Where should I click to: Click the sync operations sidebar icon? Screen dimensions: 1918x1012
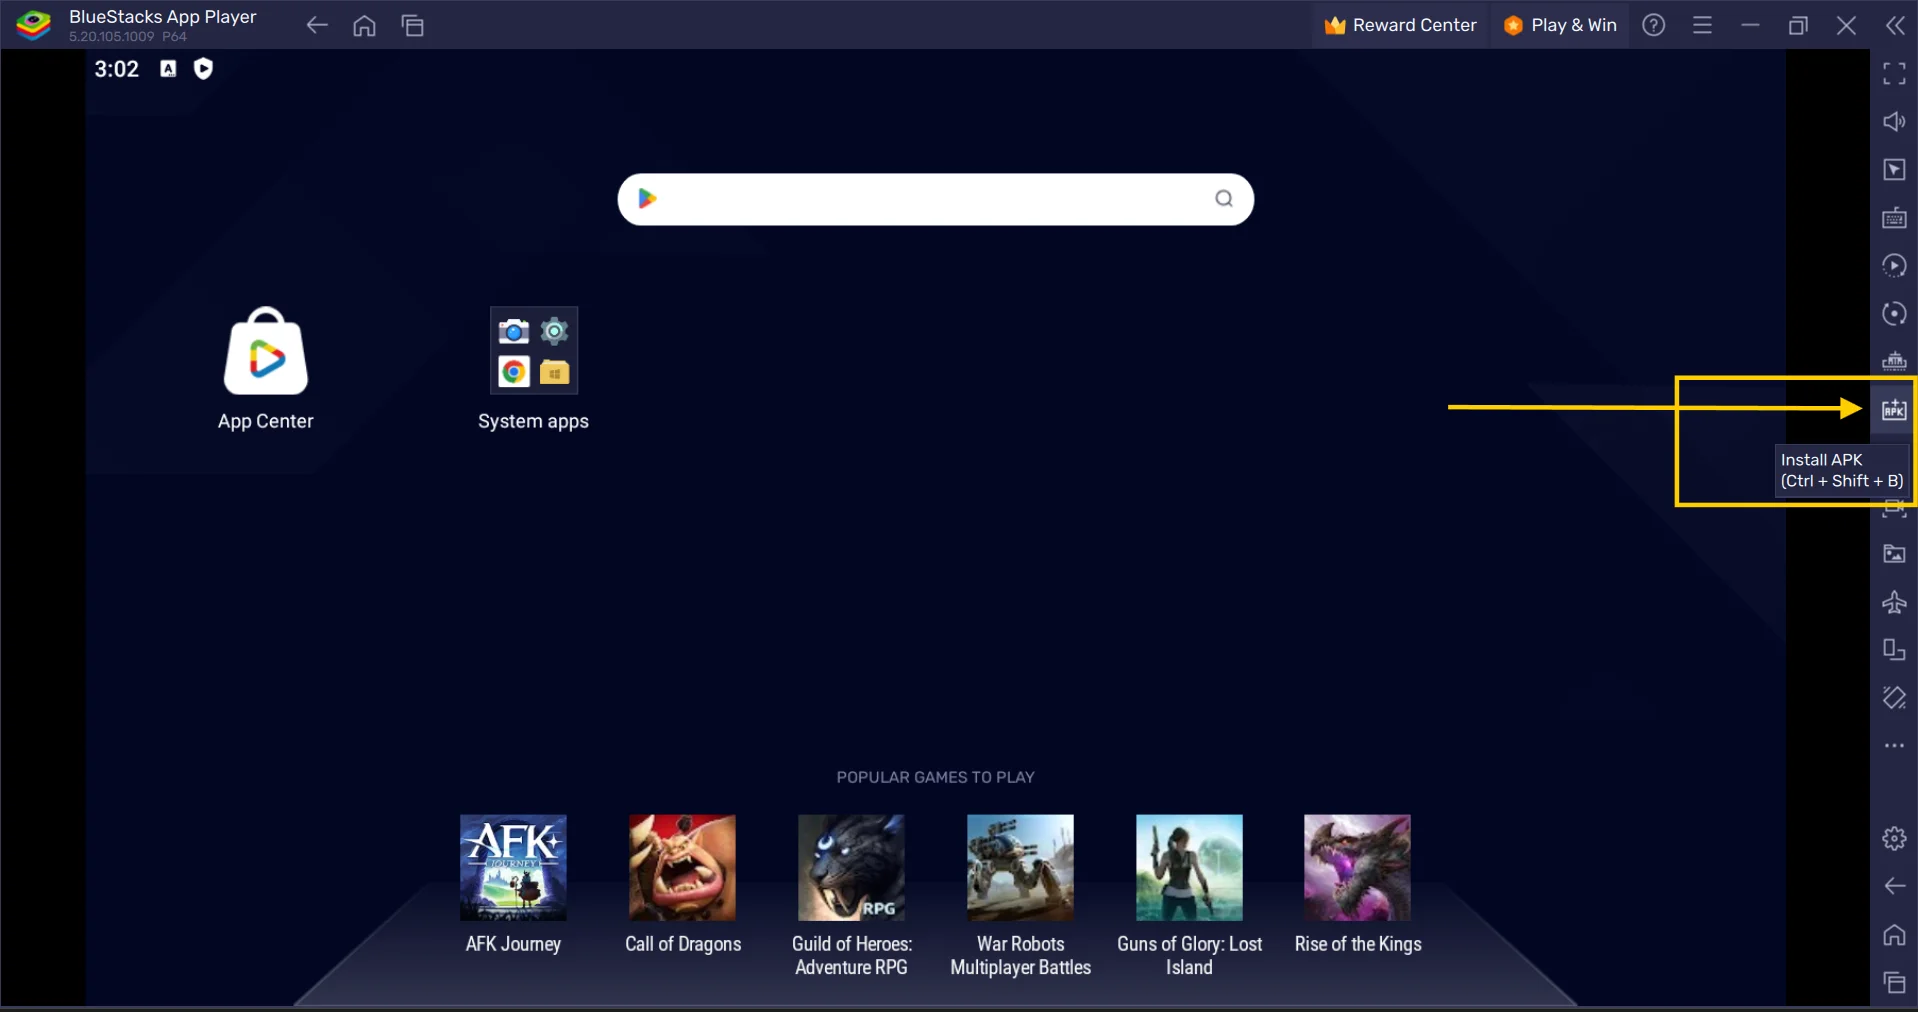pyautogui.click(x=1894, y=265)
